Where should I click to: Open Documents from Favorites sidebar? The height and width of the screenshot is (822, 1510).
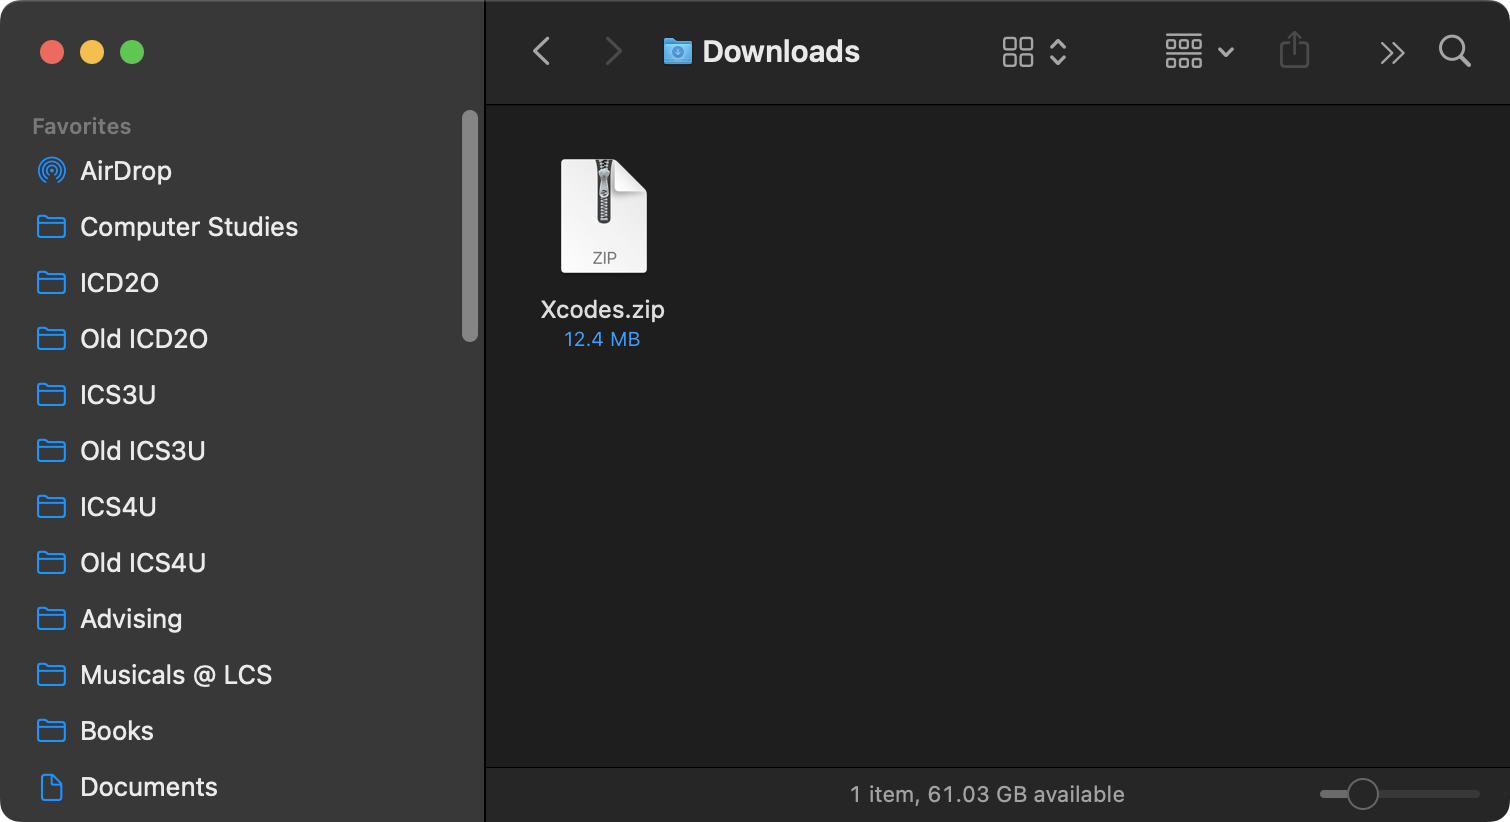(x=148, y=787)
